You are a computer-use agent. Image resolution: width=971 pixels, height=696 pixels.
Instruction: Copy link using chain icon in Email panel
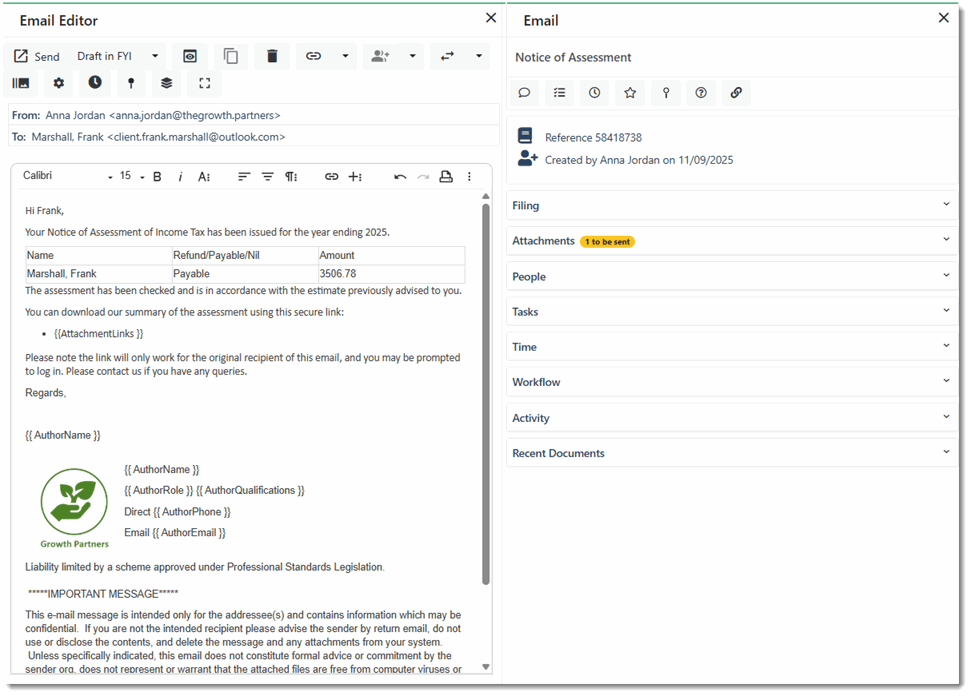click(736, 93)
